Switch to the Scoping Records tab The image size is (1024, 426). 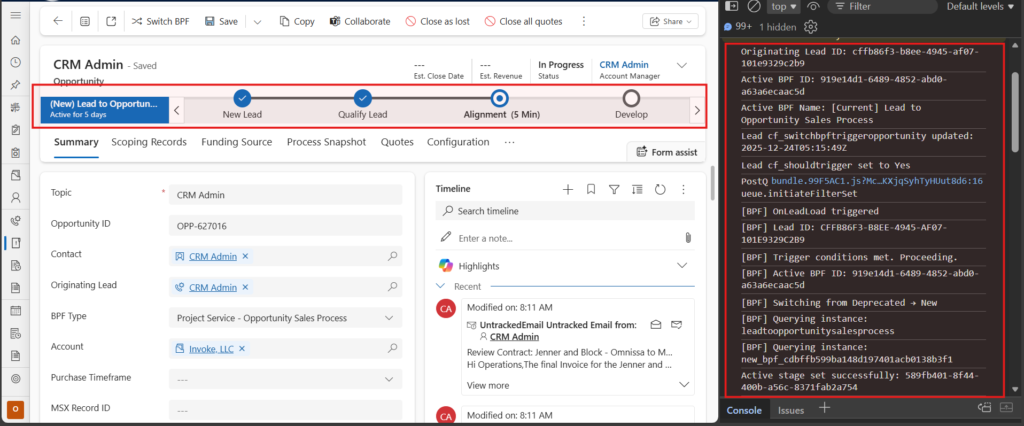[x=149, y=142]
